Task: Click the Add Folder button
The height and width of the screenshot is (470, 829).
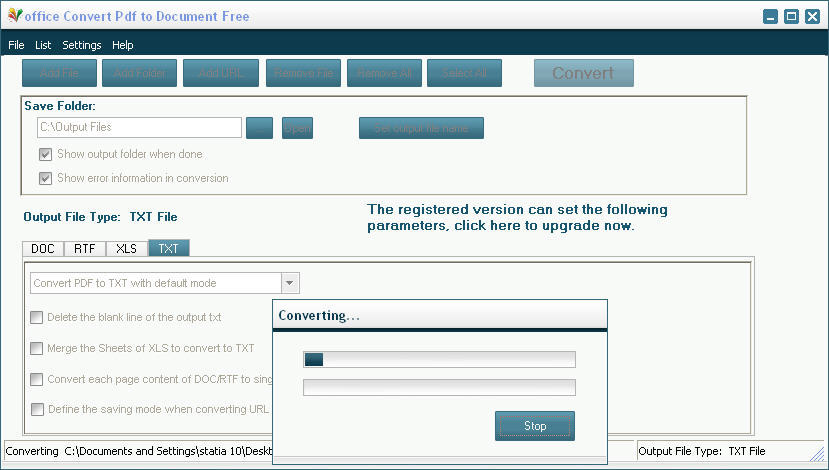Action: click(140, 73)
